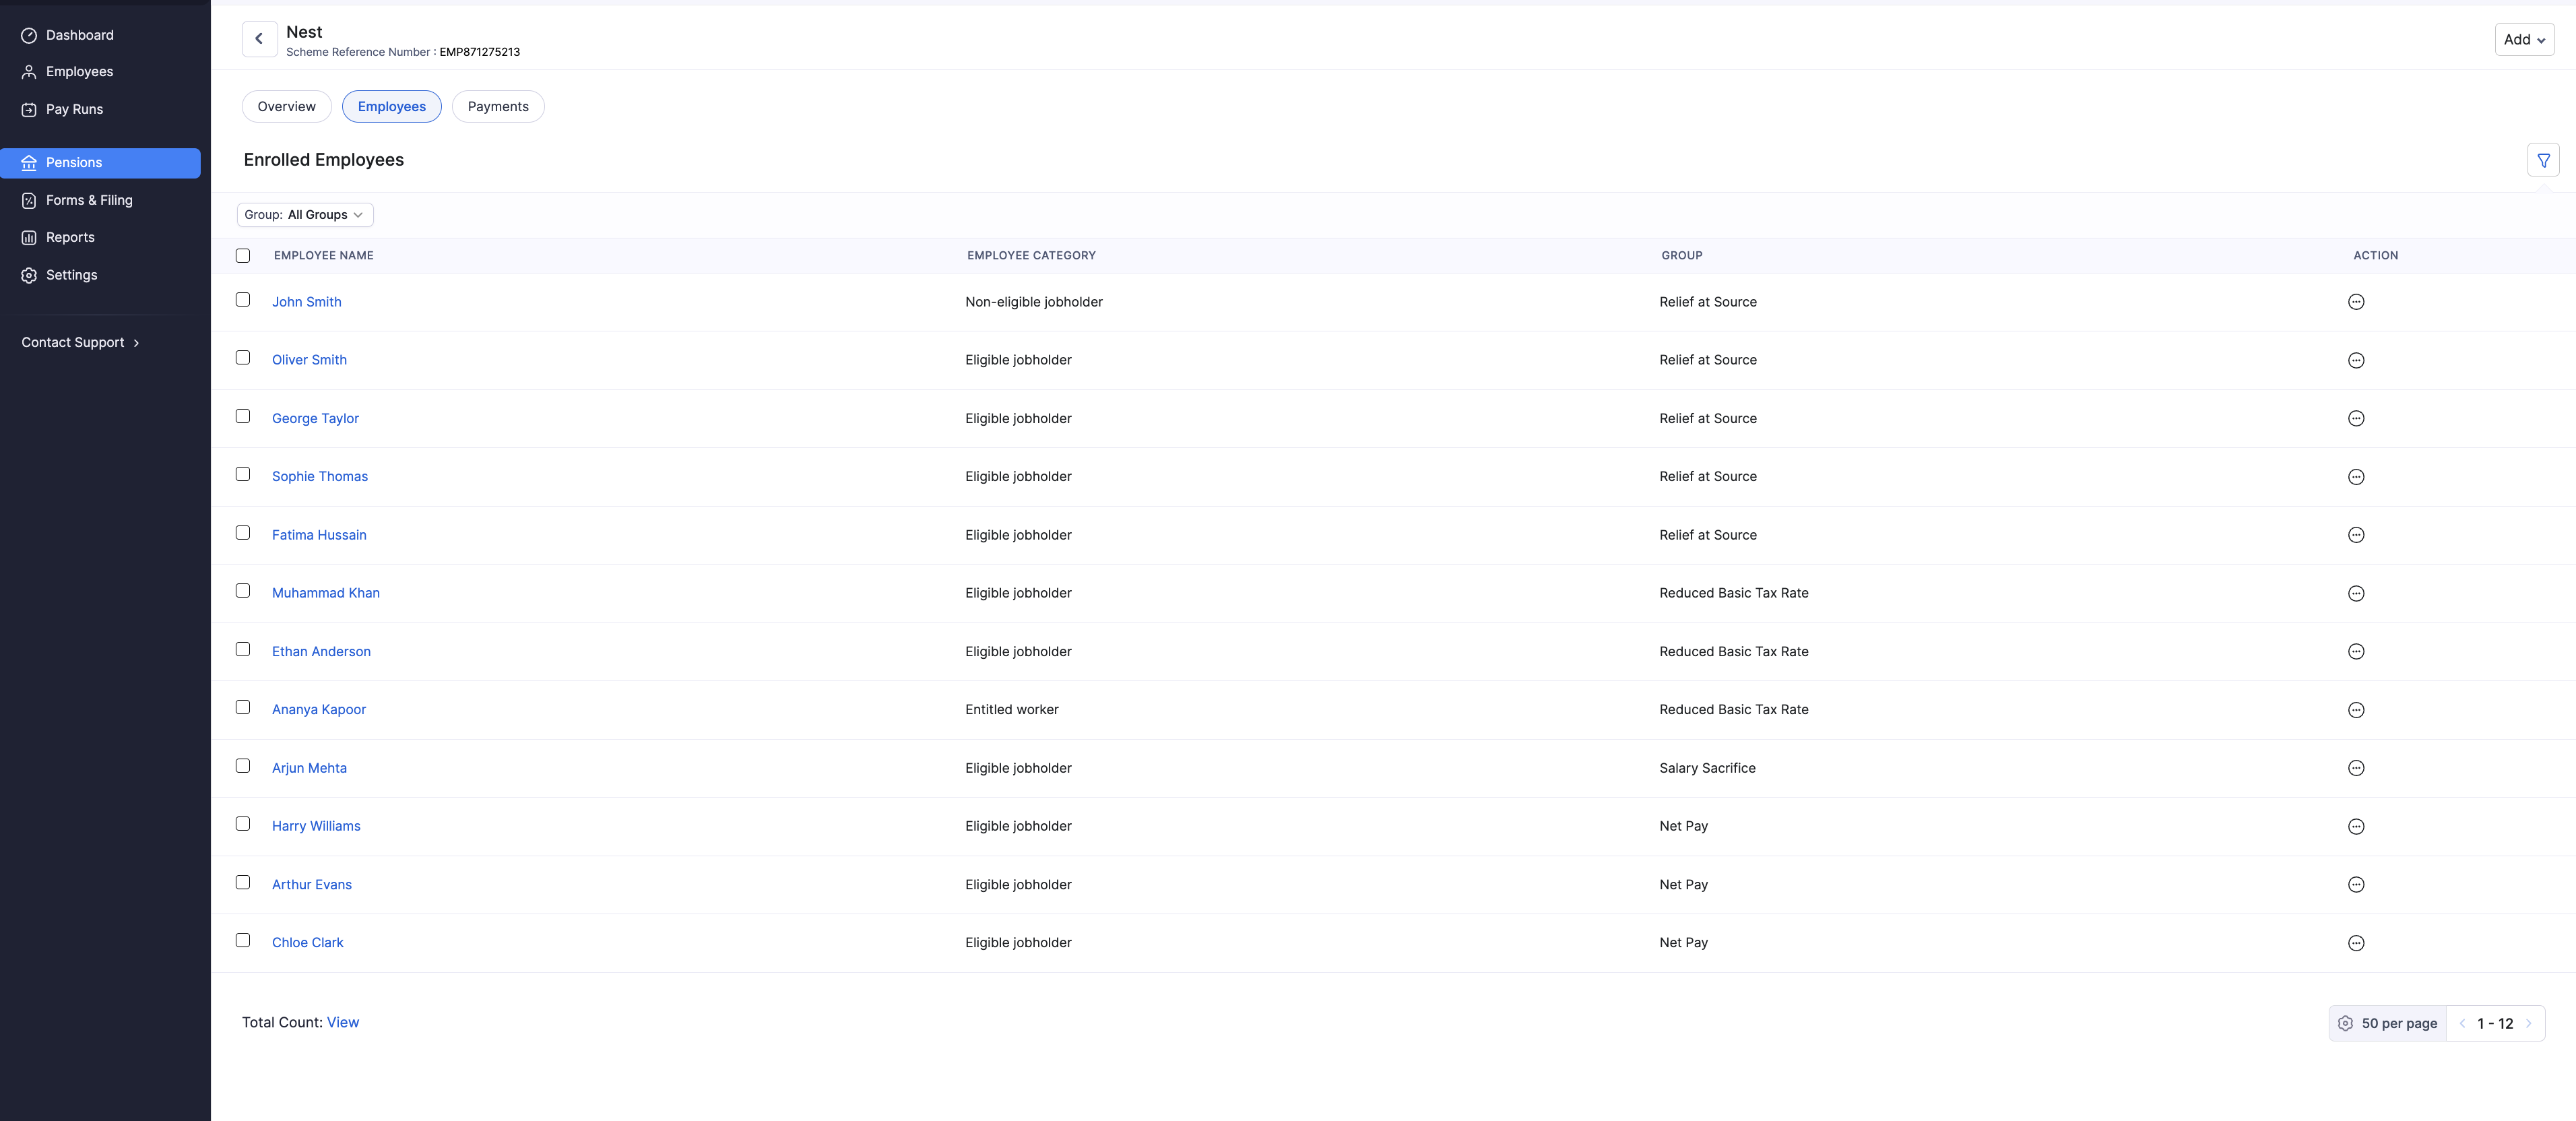Open the Group: All Groups dropdown
2576x1121 pixels.
[x=305, y=215]
